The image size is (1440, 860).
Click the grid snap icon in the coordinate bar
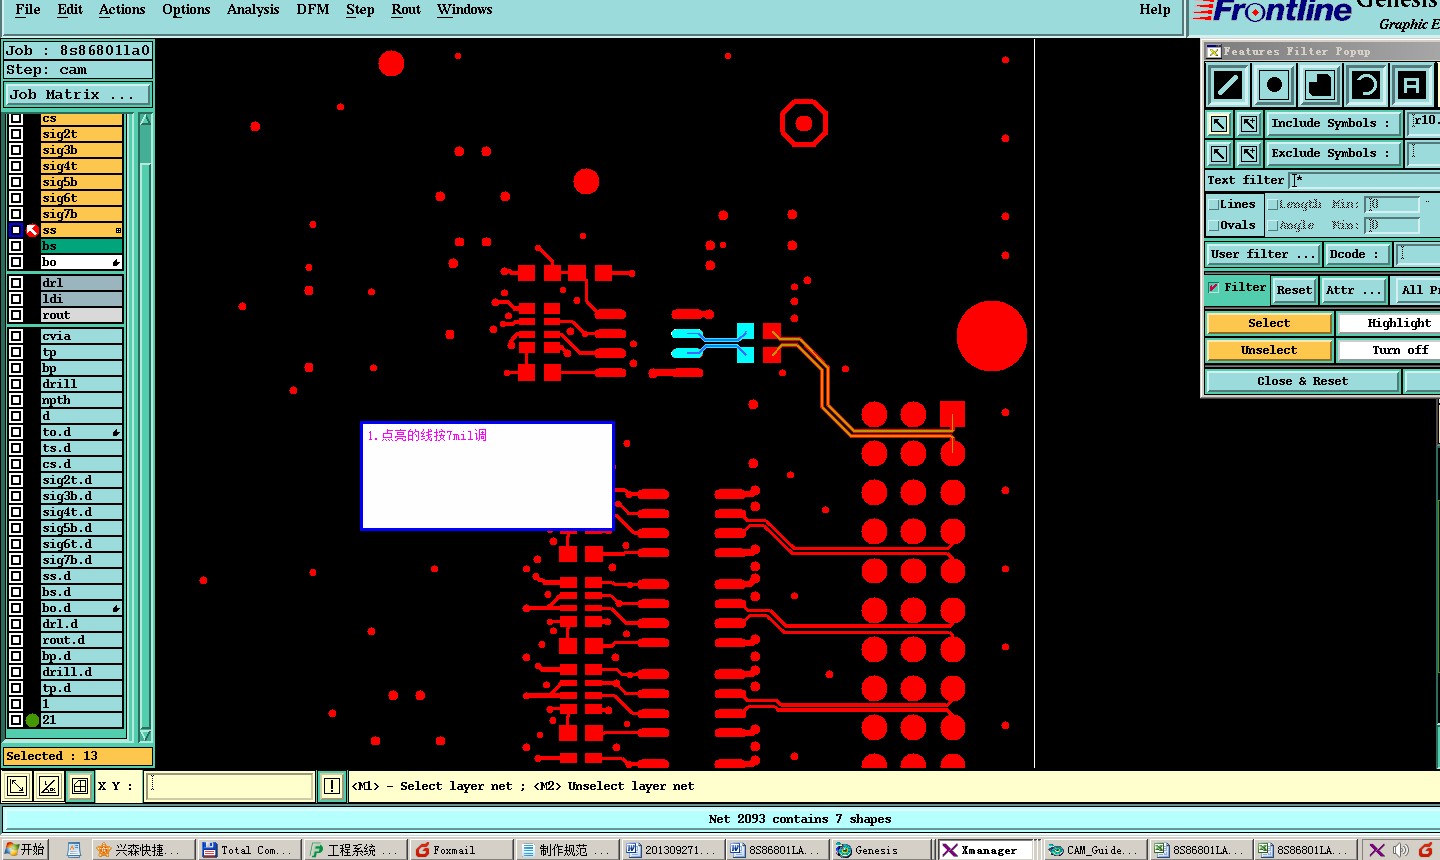79,786
